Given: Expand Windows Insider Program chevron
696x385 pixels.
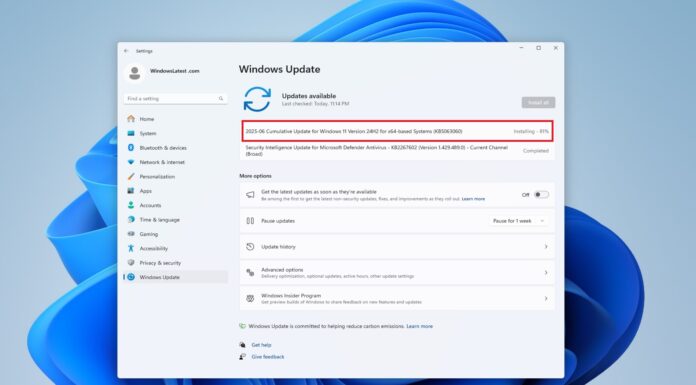Looking at the screenshot, I should [546, 298].
